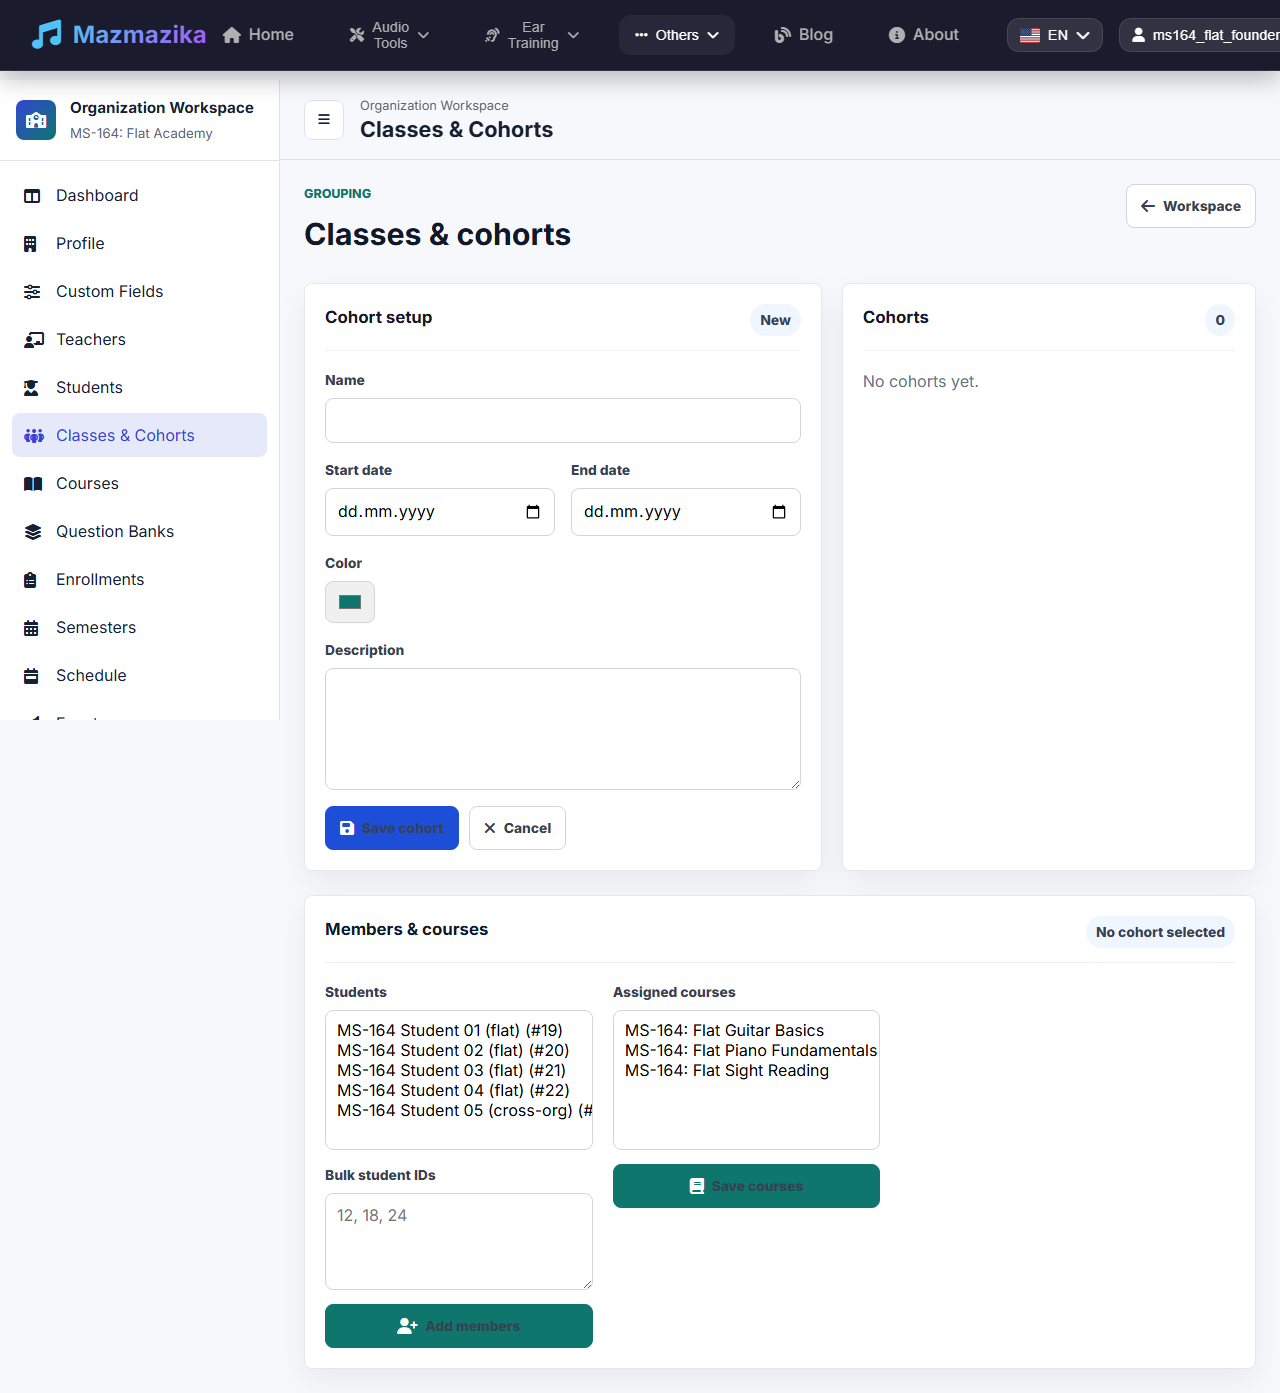The width and height of the screenshot is (1280, 1393).
Task: Expand the Ear Training dropdown menu
Action: pyautogui.click(x=532, y=35)
